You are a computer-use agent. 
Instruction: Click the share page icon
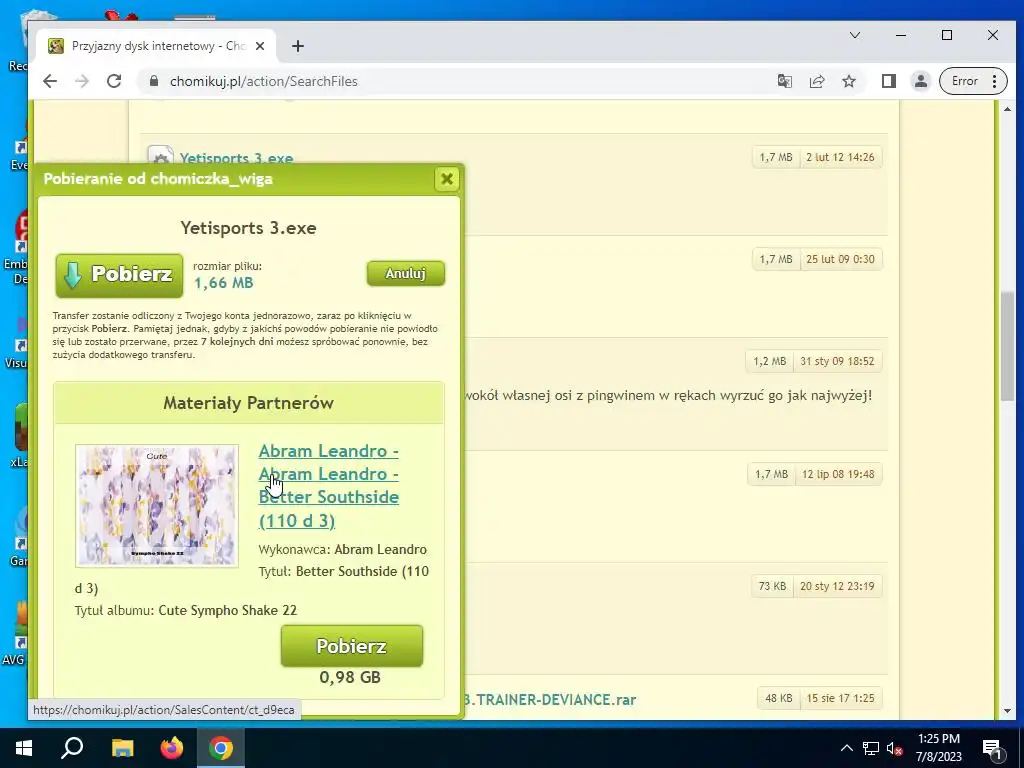point(817,81)
